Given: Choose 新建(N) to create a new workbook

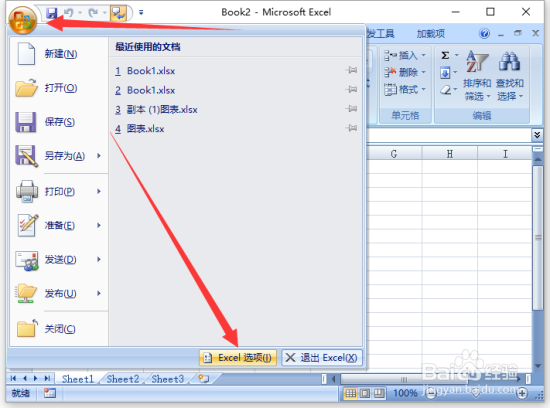Looking at the screenshot, I should (x=59, y=54).
